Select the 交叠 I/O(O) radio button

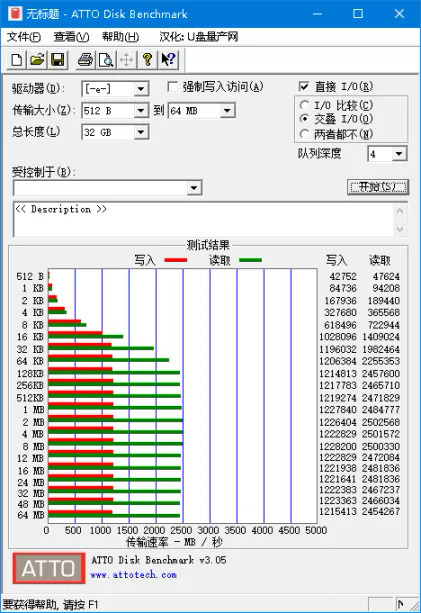[304, 118]
